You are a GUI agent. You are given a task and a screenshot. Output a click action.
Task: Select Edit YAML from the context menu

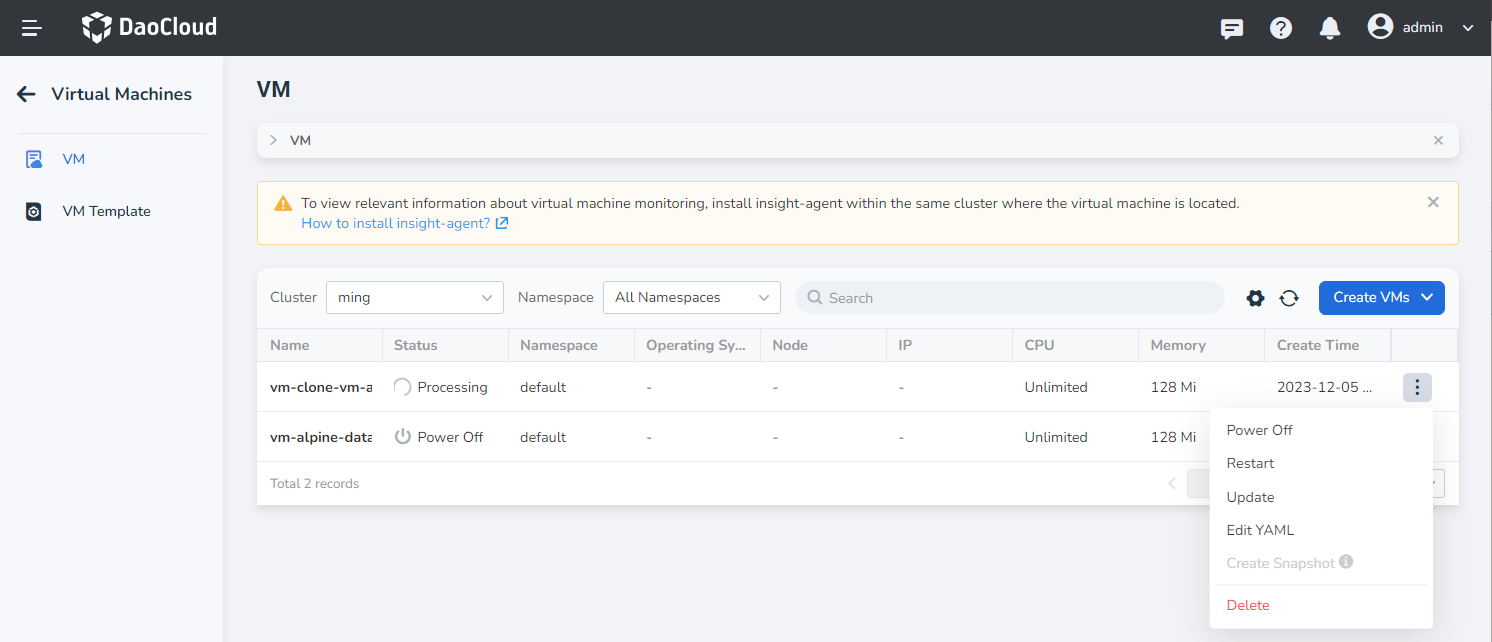pos(1260,529)
